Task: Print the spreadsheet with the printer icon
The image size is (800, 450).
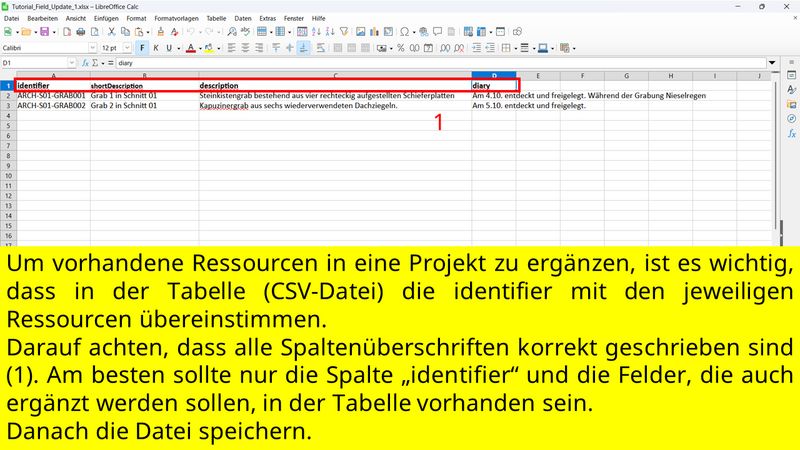Action: [81, 32]
